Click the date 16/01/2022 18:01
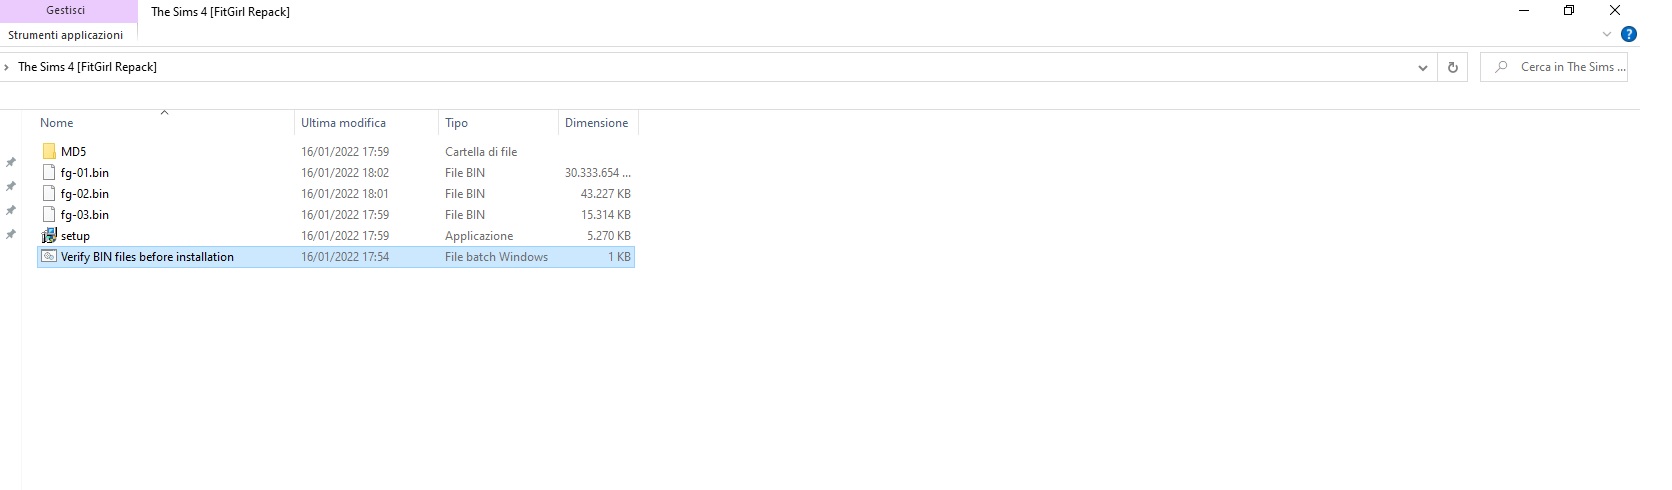 click(345, 194)
